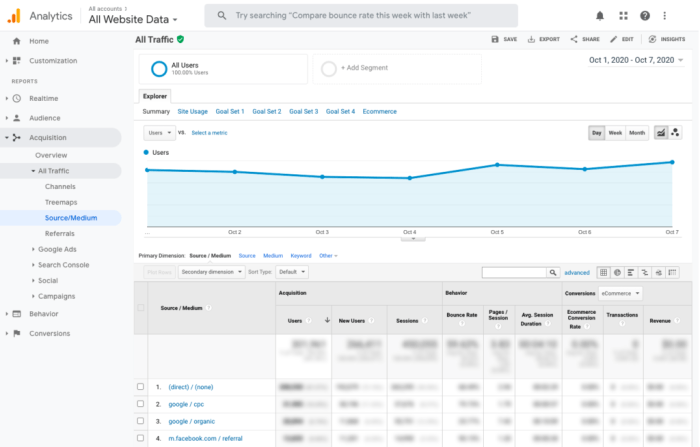Image resolution: width=700 pixels, height=447 pixels.
Task: Click the green verified shield next to All Traffic
Action: pos(180,39)
